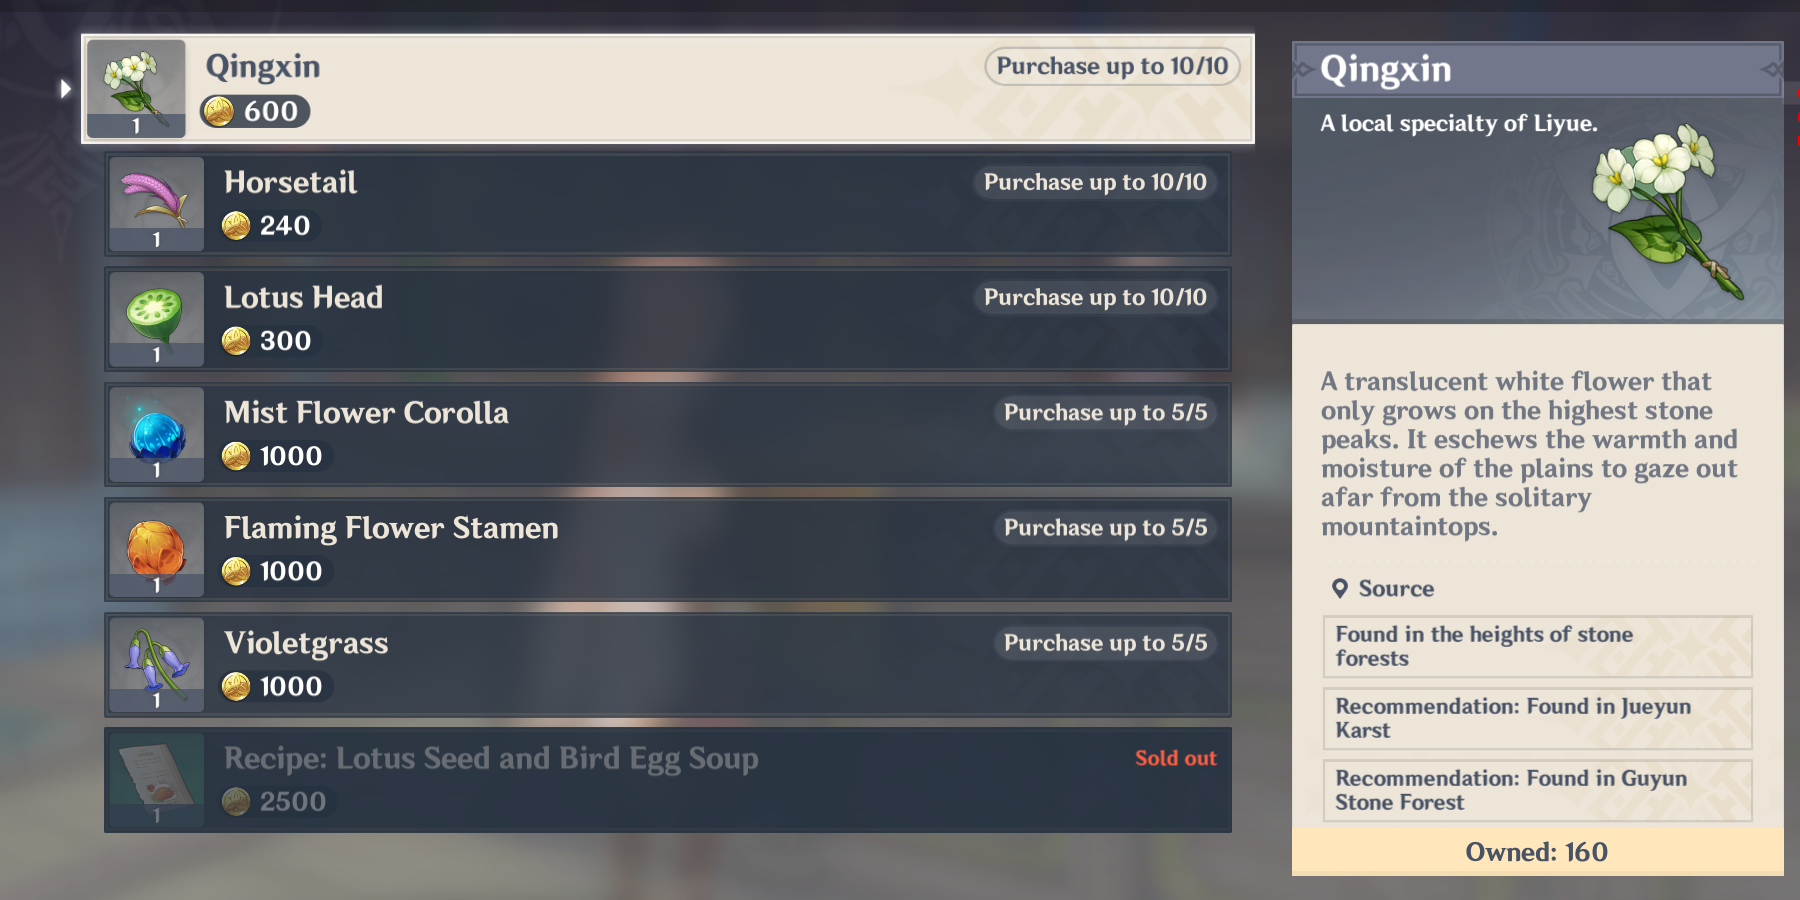Open "Found in the heights of stone forests" source
The width and height of the screenshot is (1800, 900).
click(1537, 646)
